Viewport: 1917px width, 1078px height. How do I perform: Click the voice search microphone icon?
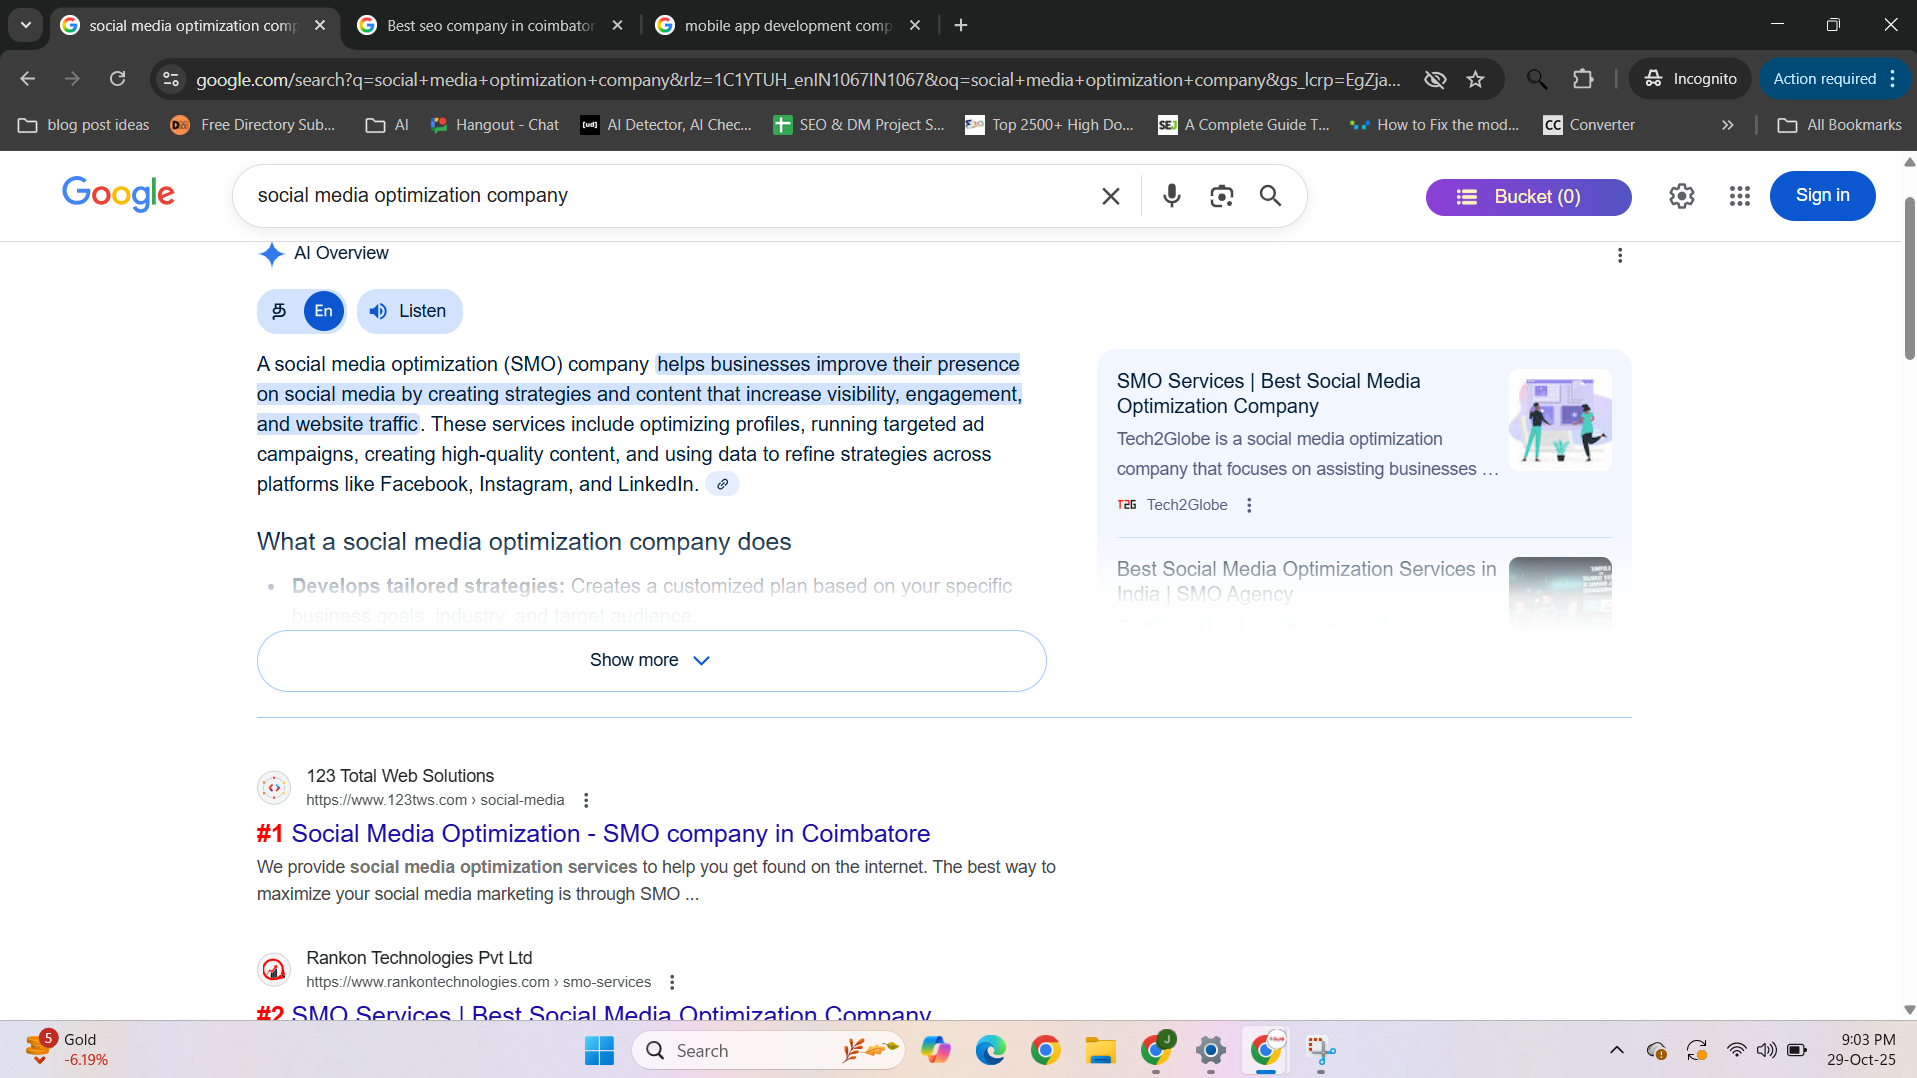pyautogui.click(x=1171, y=196)
